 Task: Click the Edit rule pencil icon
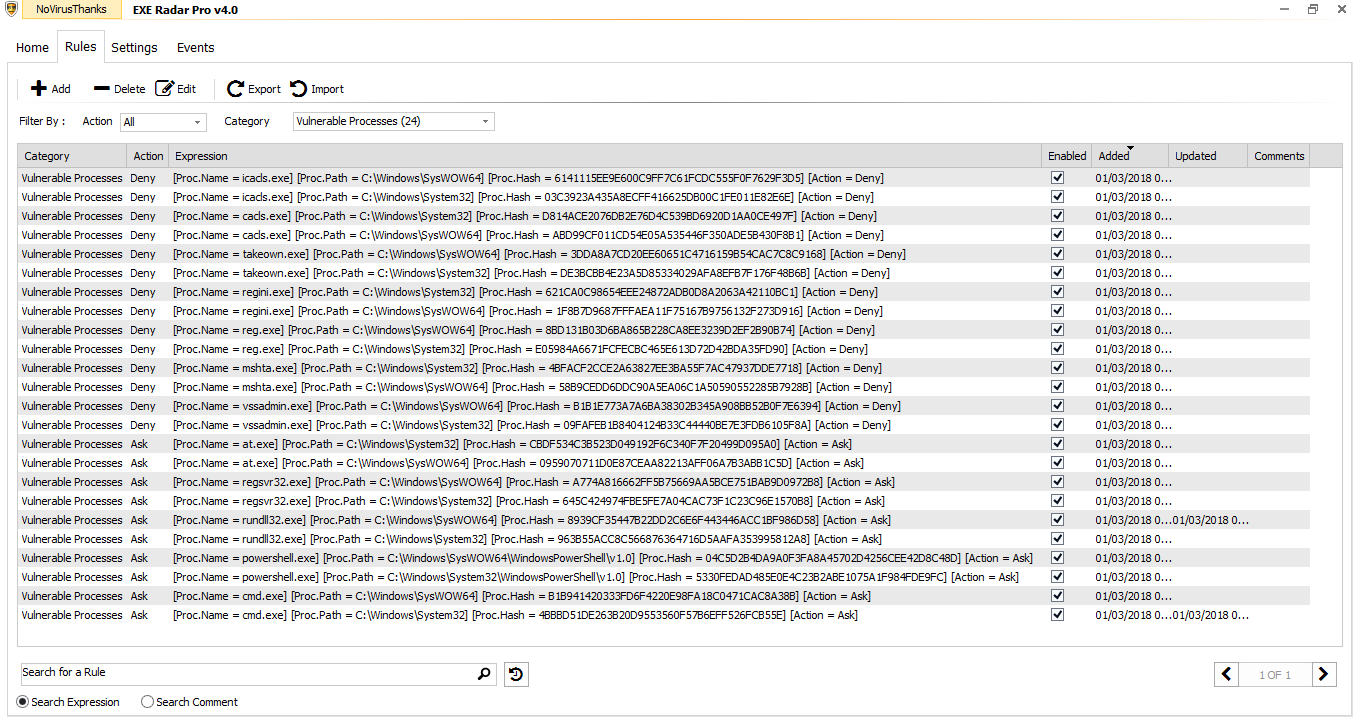(x=165, y=89)
